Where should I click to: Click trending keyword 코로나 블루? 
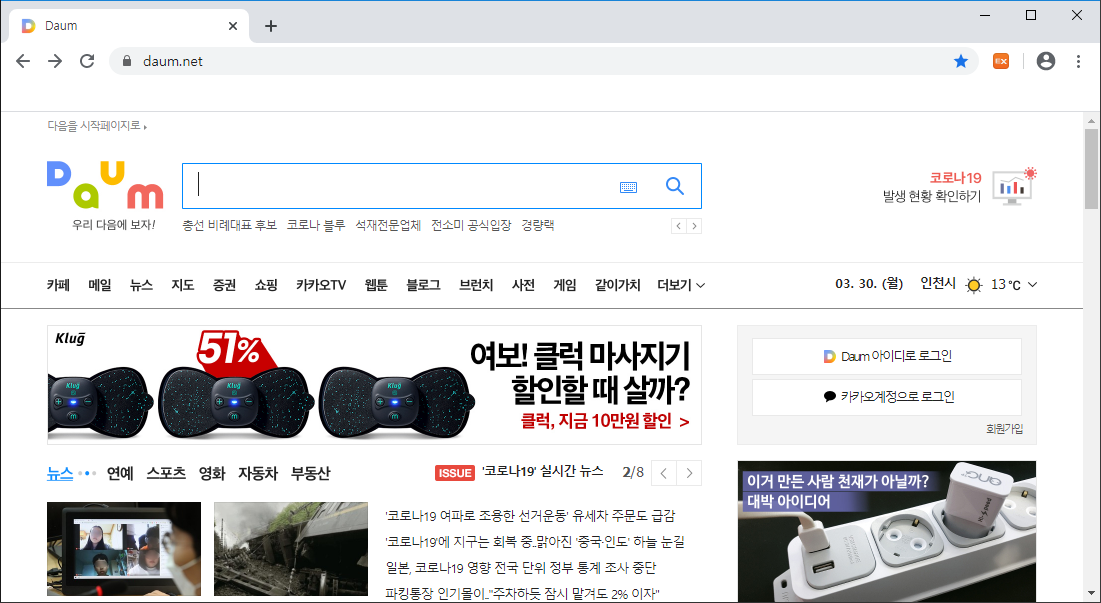coord(316,225)
